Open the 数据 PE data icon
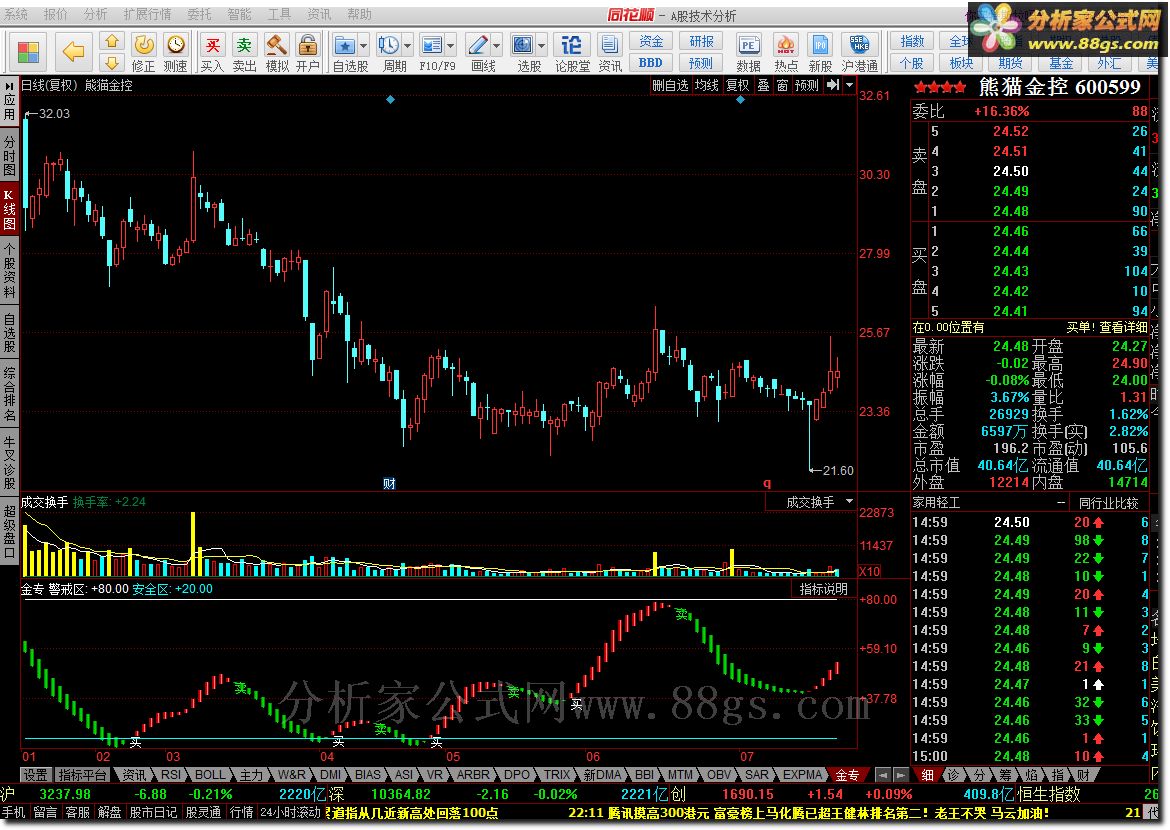The height and width of the screenshot is (830, 1170). 748,52
